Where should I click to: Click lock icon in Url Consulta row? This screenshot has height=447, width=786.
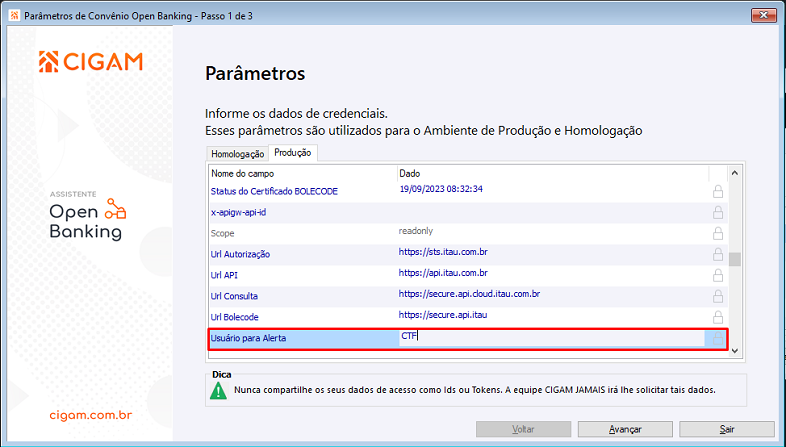coord(718,296)
